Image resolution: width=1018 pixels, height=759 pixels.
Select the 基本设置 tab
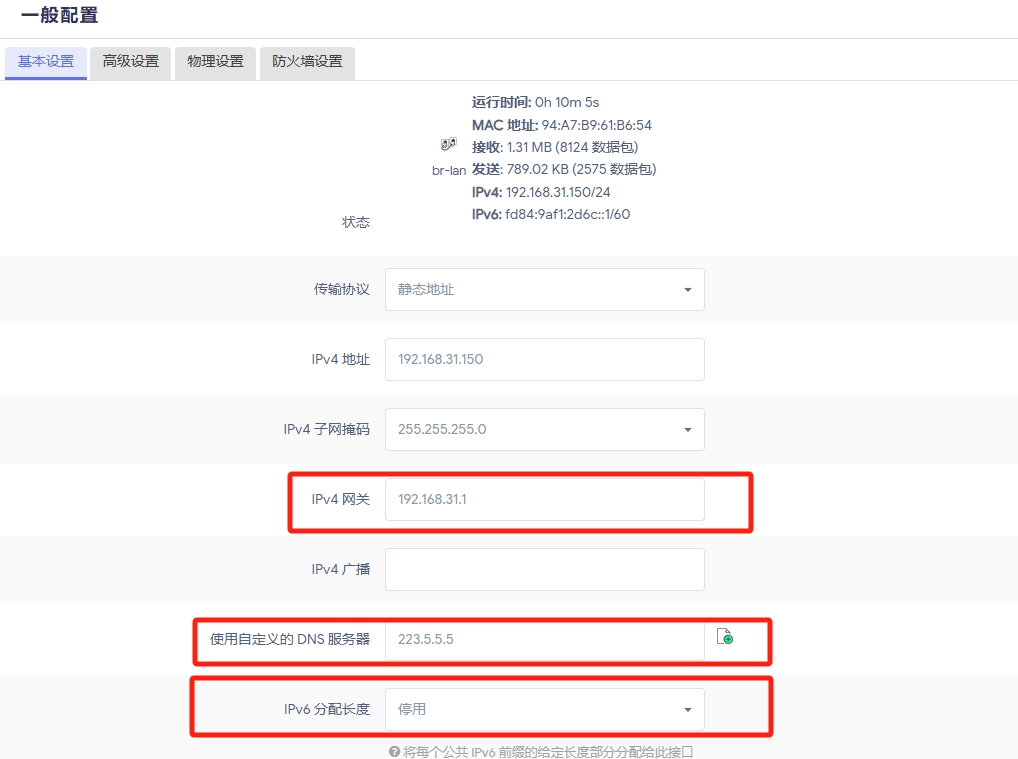tap(46, 62)
